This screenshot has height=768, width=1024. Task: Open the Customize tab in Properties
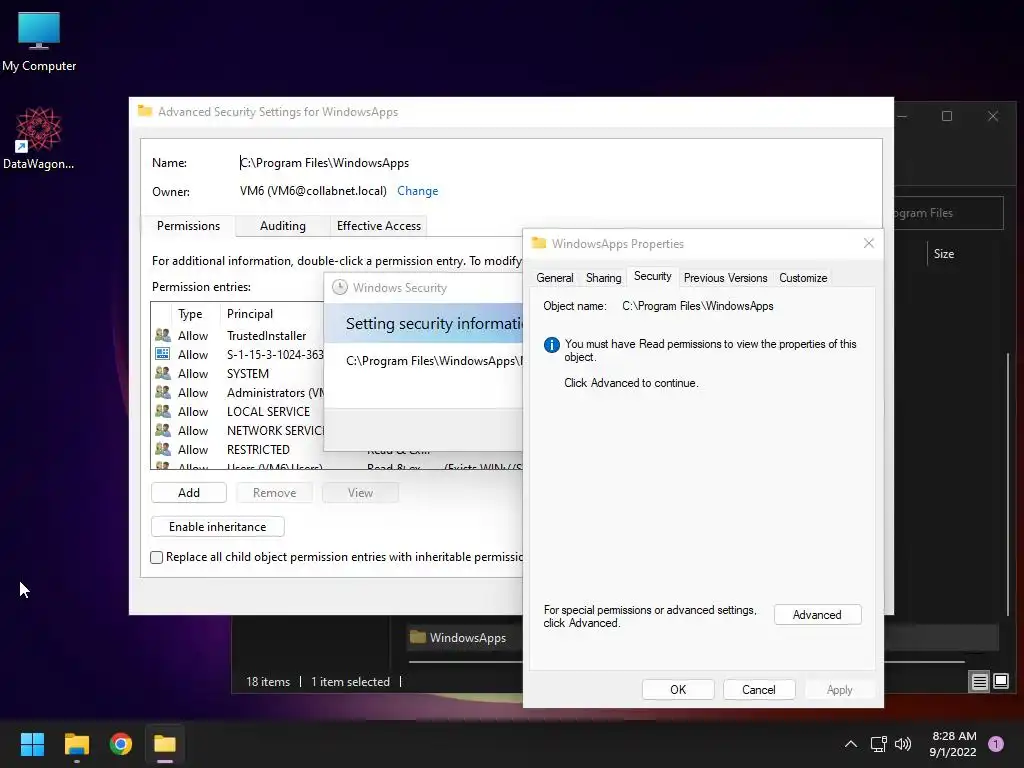(803, 278)
